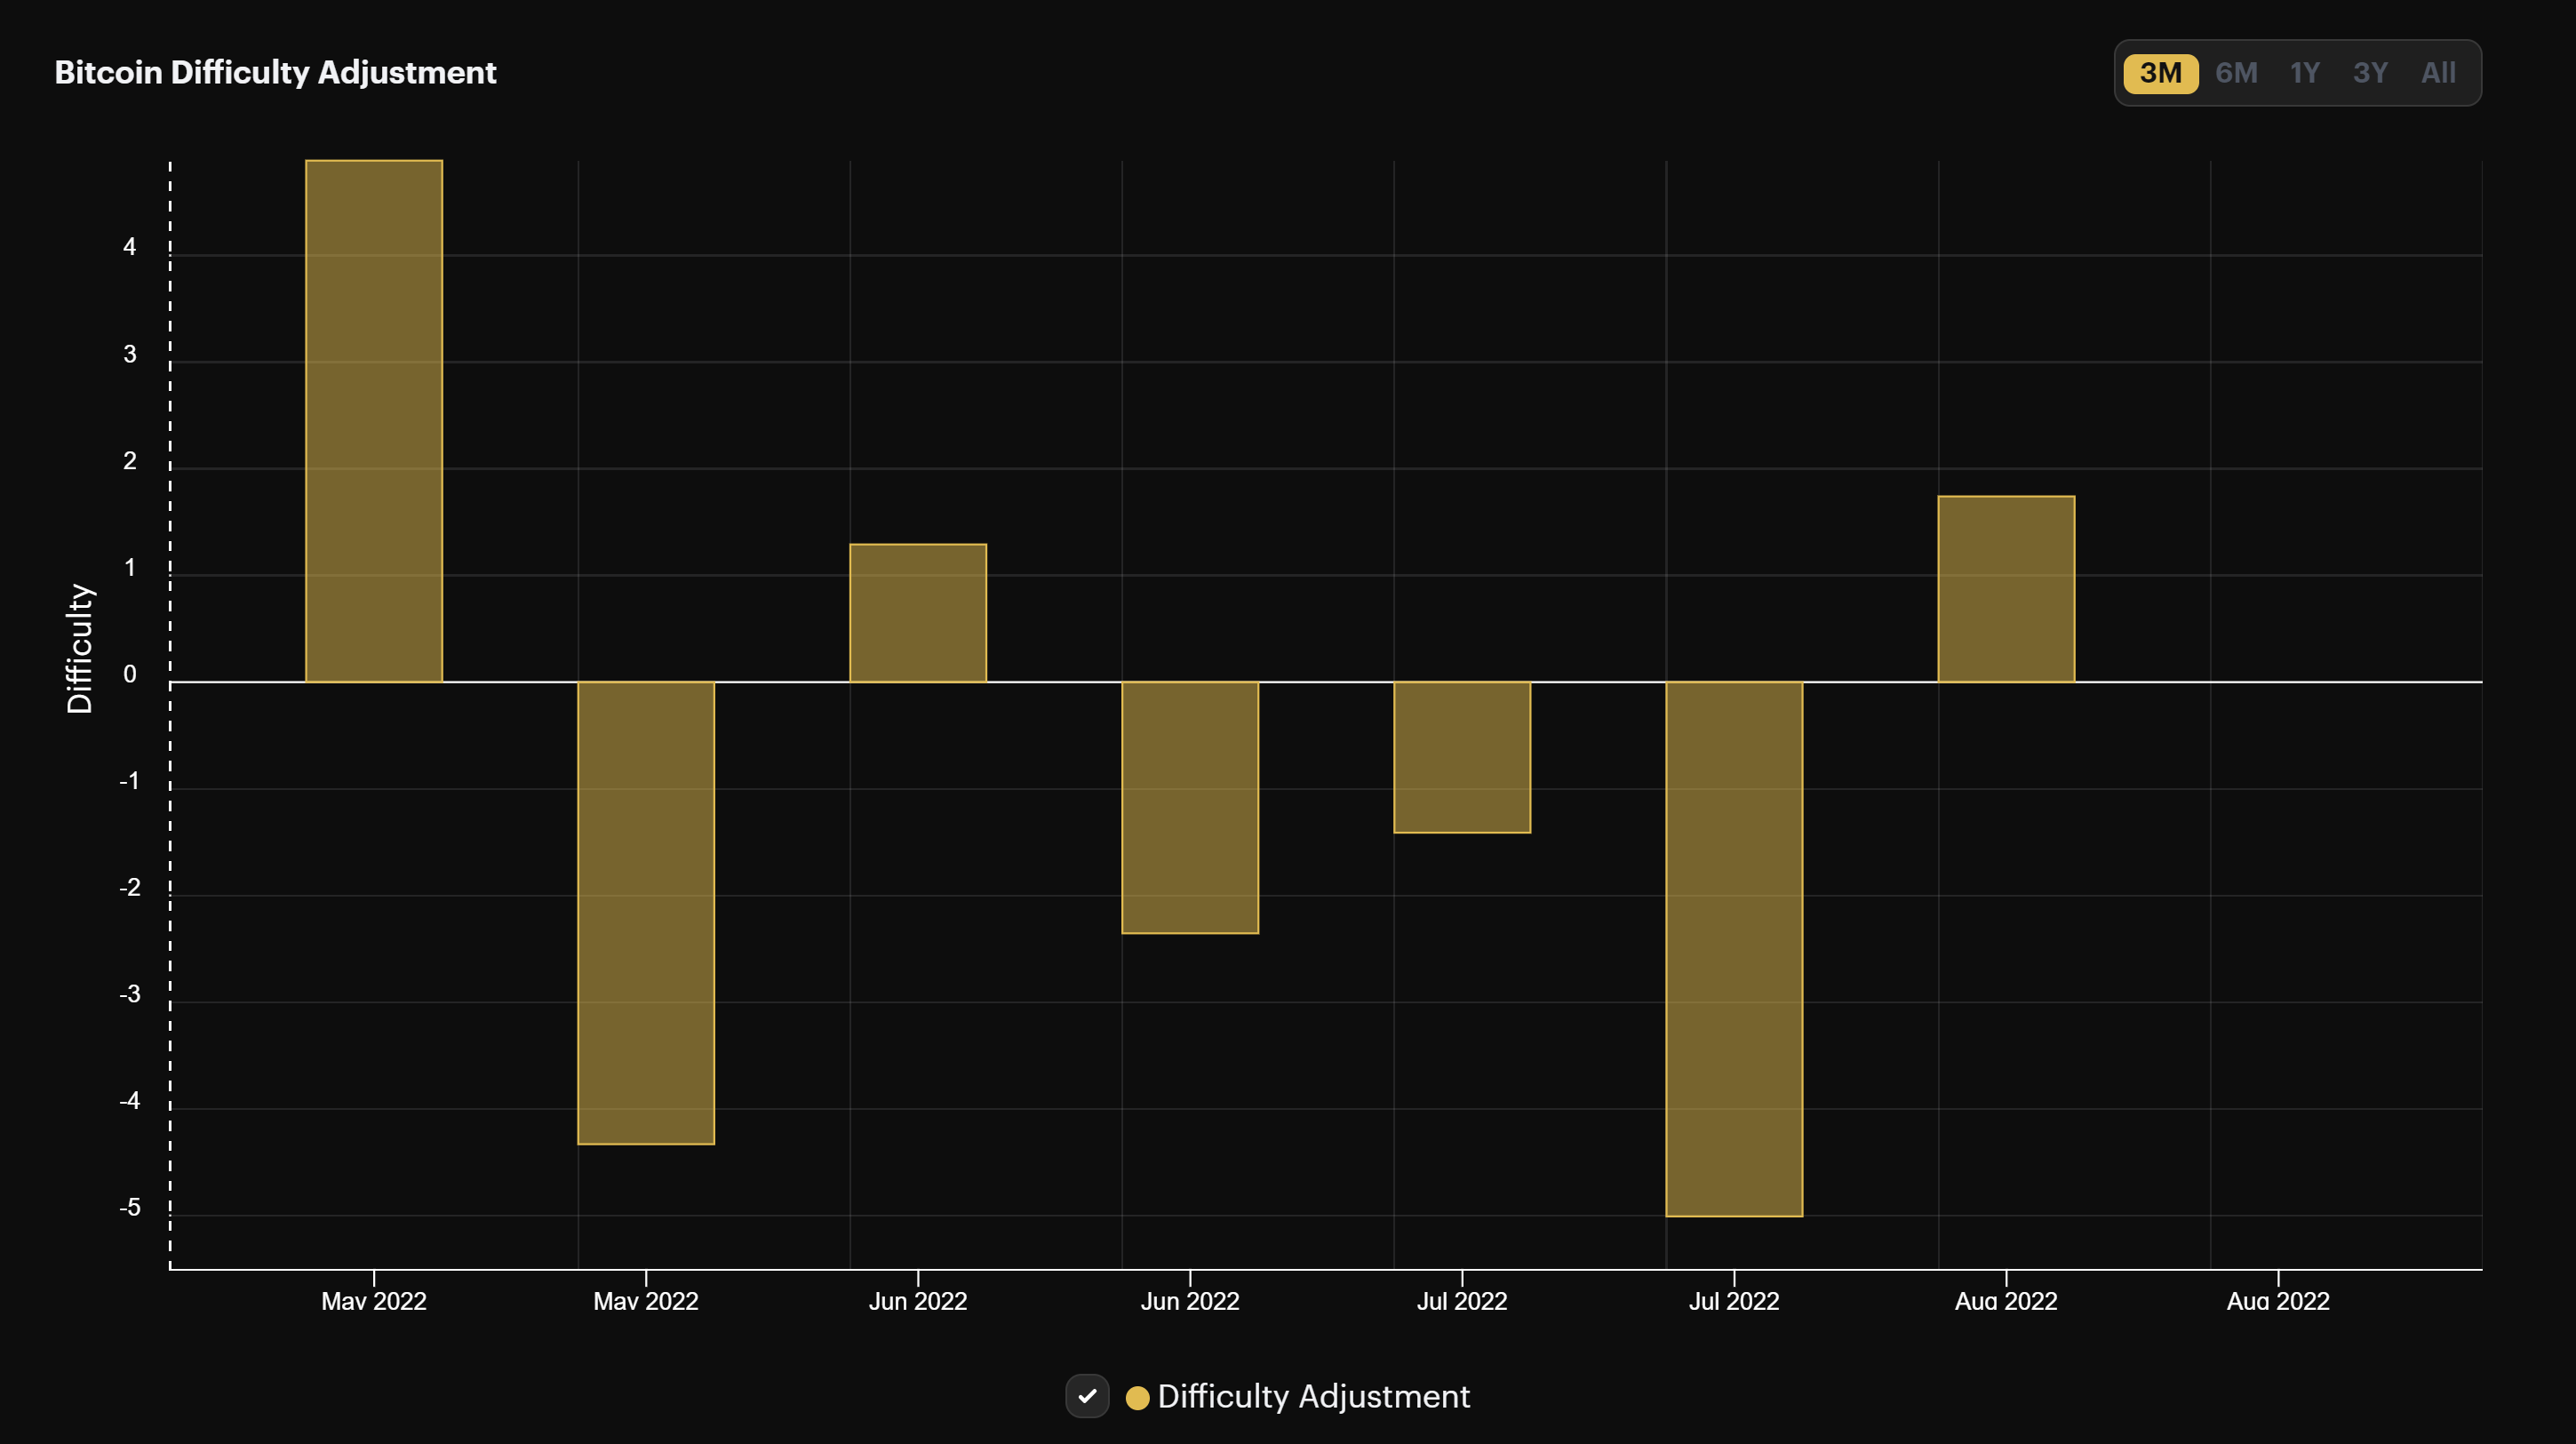Select the 3M time range button
Screen dimensions: 2576x1444
pos(2161,72)
